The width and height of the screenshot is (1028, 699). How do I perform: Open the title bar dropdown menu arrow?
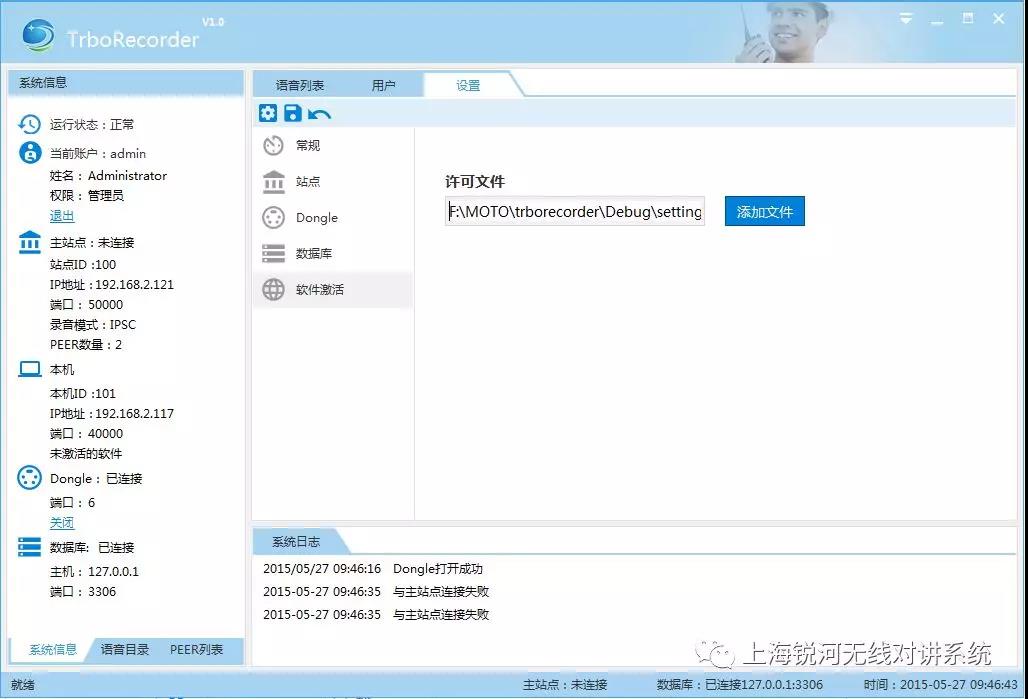(906, 19)
